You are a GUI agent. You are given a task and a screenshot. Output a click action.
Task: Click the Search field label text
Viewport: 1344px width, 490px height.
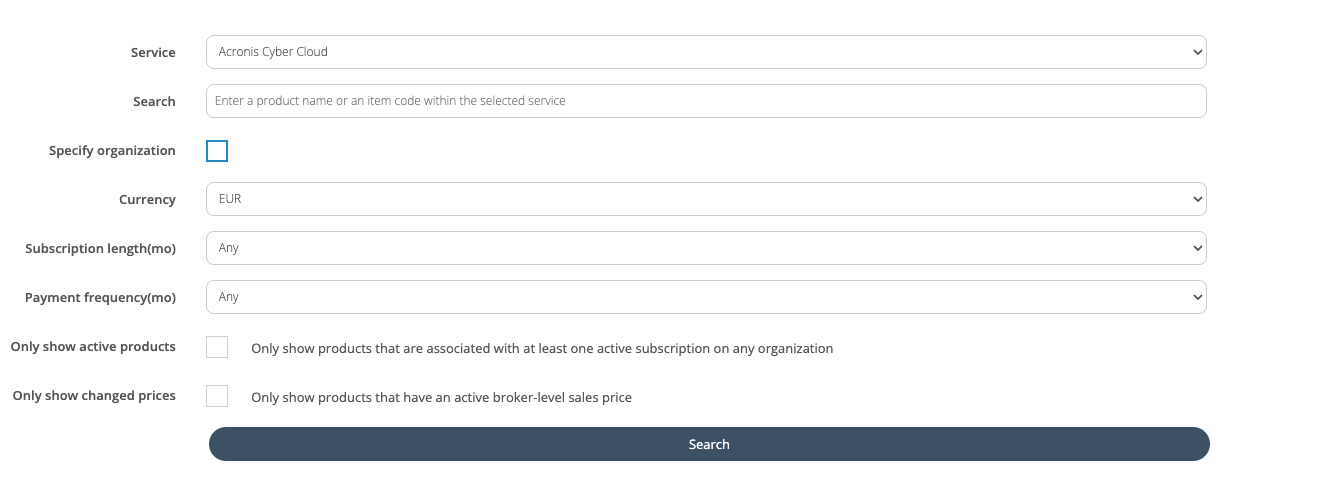point(154,101)
